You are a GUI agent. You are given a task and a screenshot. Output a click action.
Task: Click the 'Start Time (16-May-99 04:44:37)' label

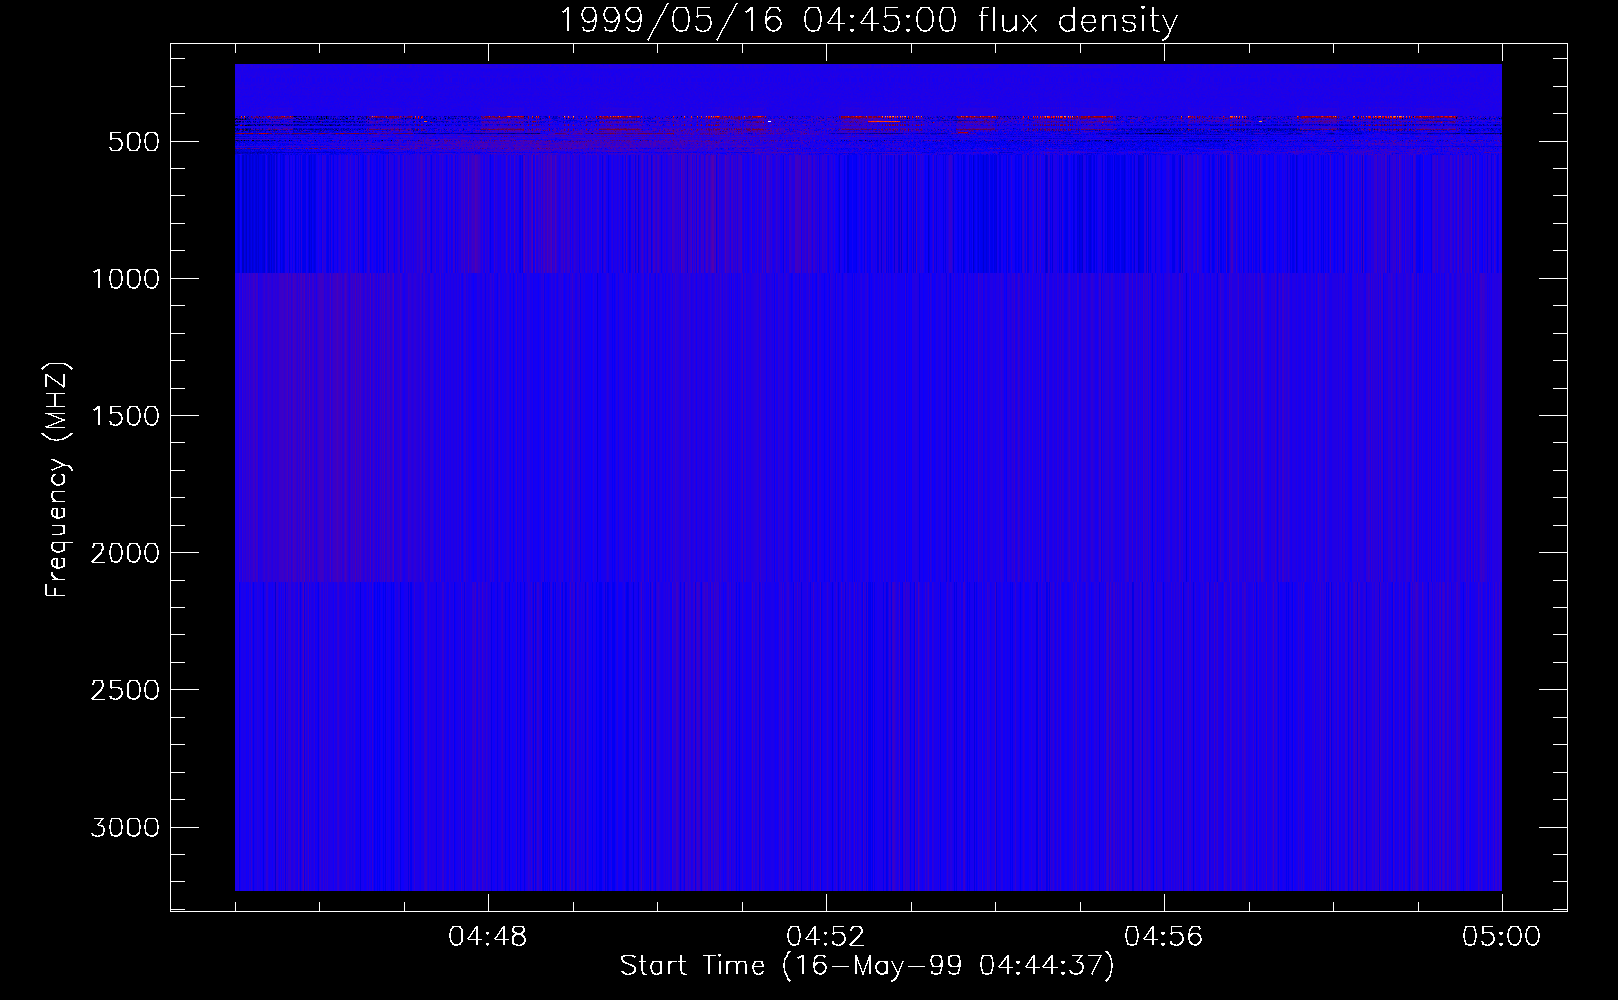pos(867,966)
